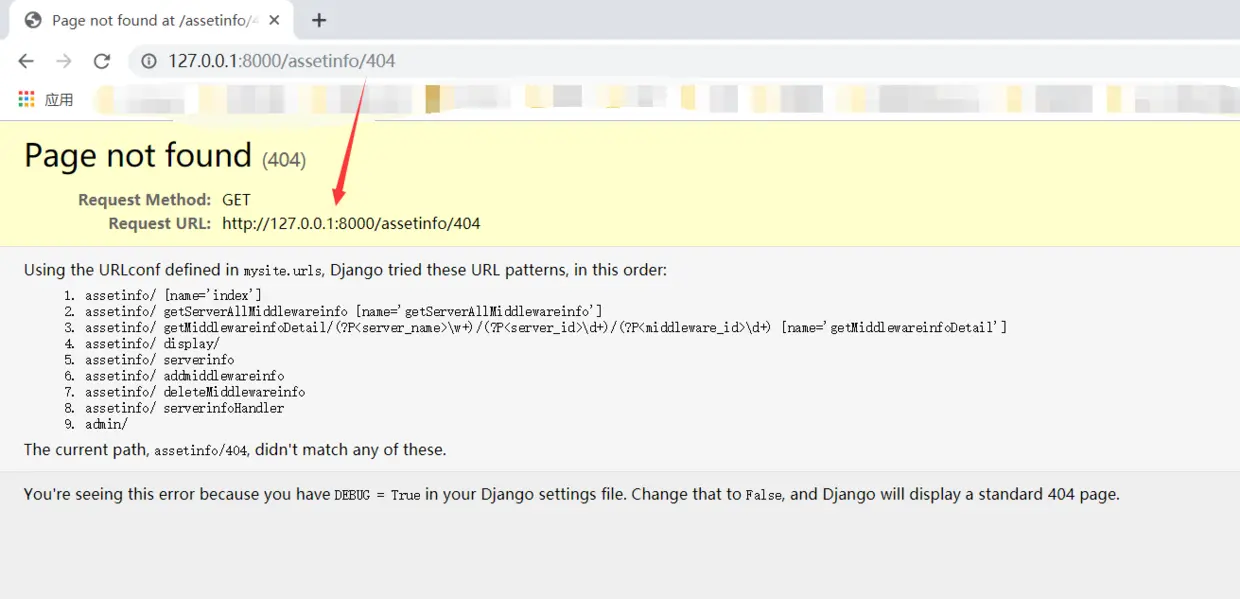Click the request URL value http://127.0.0.1:8000/assetinfo/404
This screenshot has width=1240, height=599.
point(351,224)
